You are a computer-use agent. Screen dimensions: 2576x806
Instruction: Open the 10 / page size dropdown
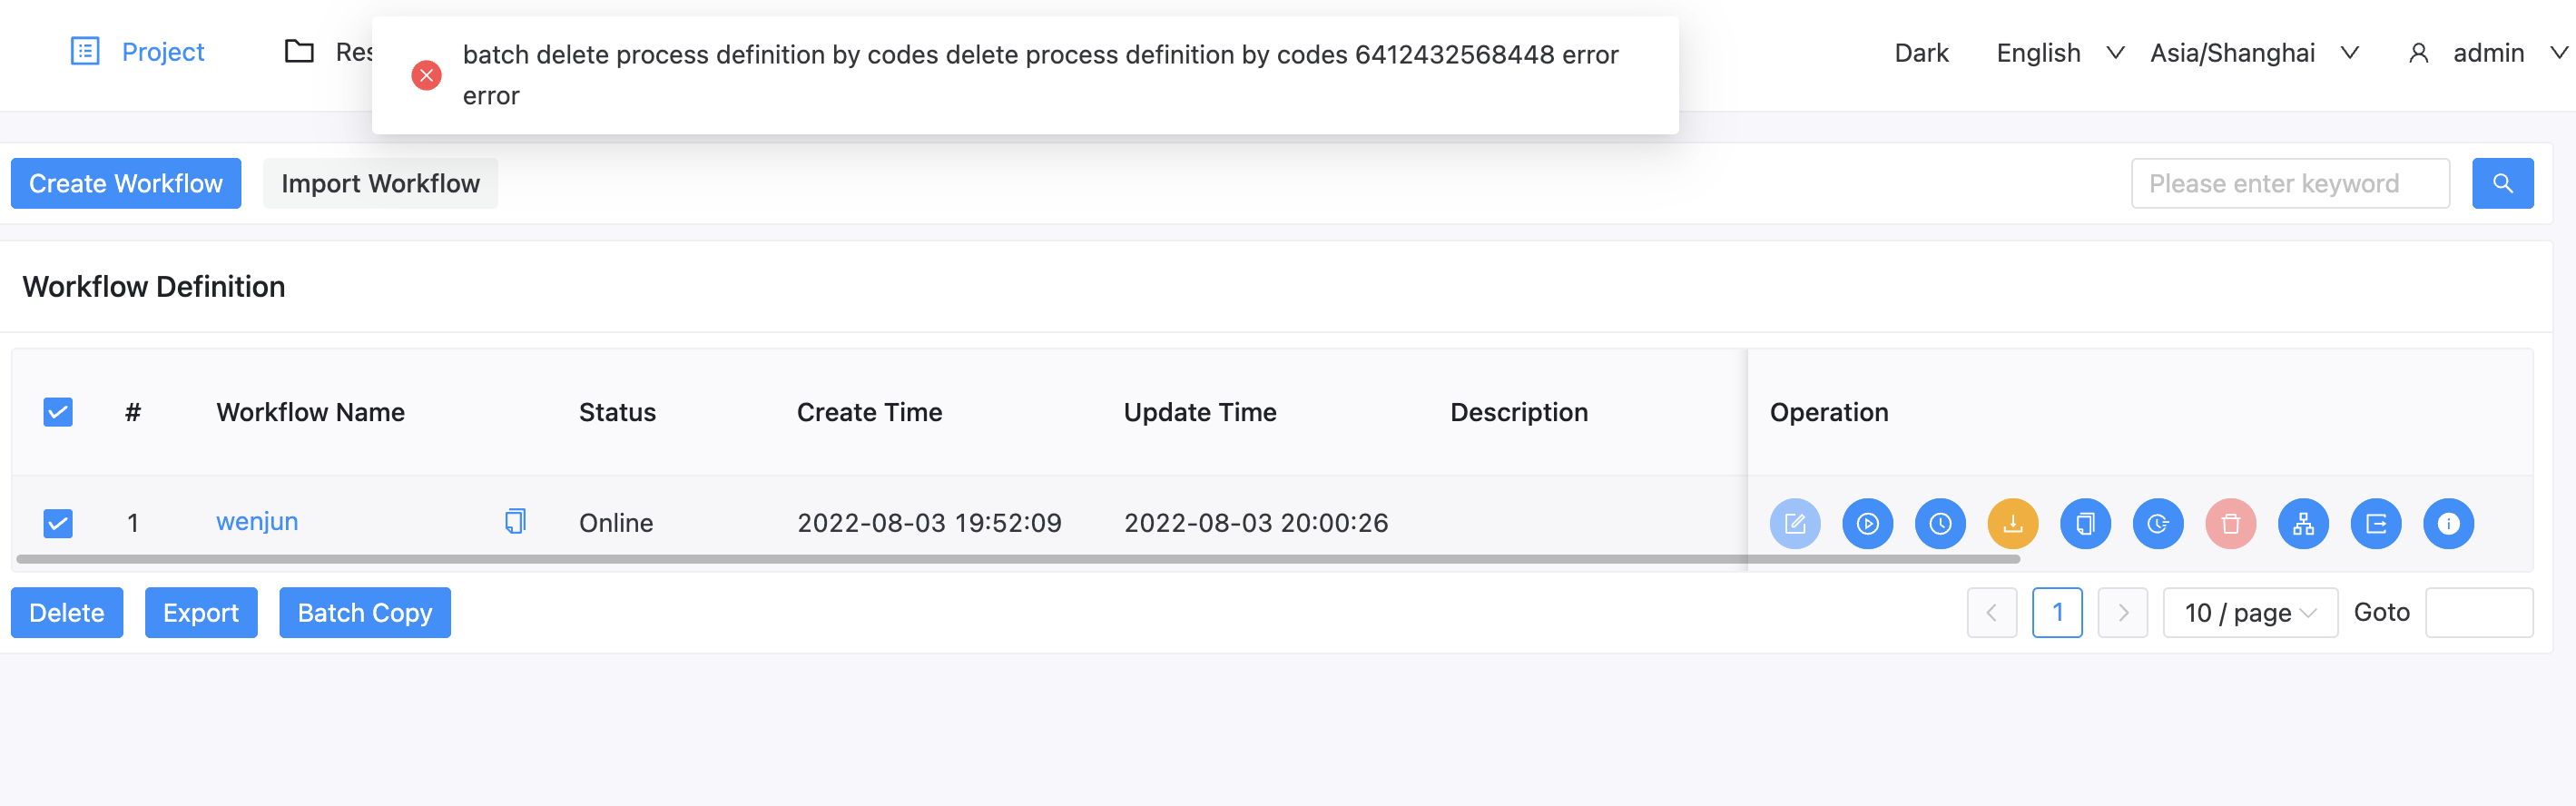(2249, 612)
